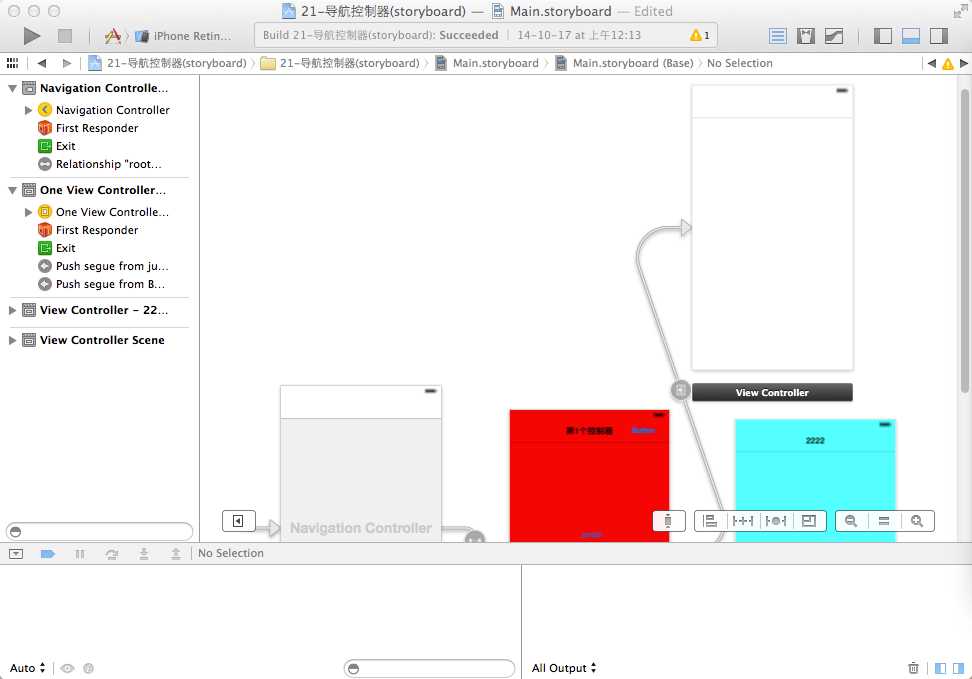
Task: Step over in debugger
Action: coord(112,554)
